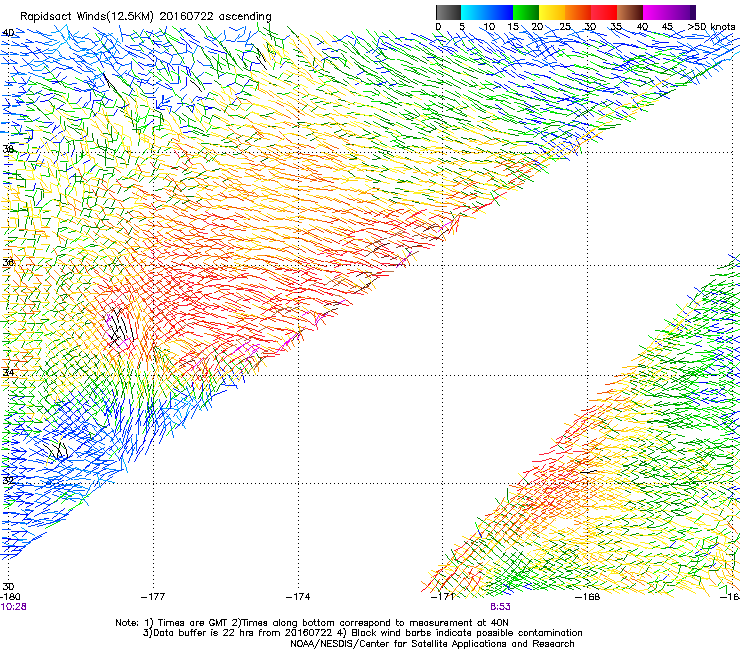Select the magenta 40-45 knots legend swatch
This screenshot has width=740, height=650.
pyautogui.click(x=656, y=12)
